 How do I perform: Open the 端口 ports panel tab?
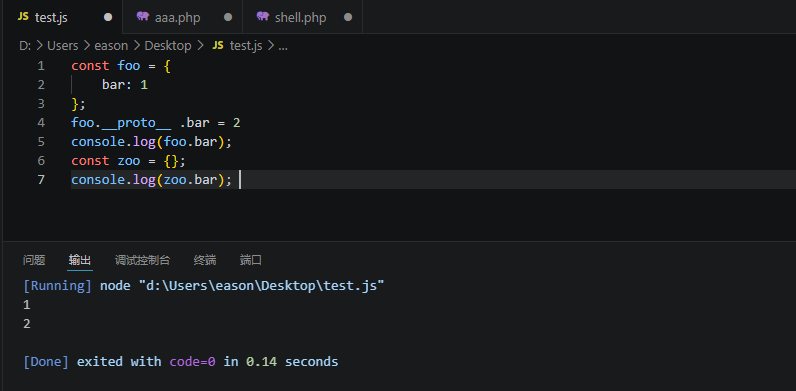coord(251,260)
